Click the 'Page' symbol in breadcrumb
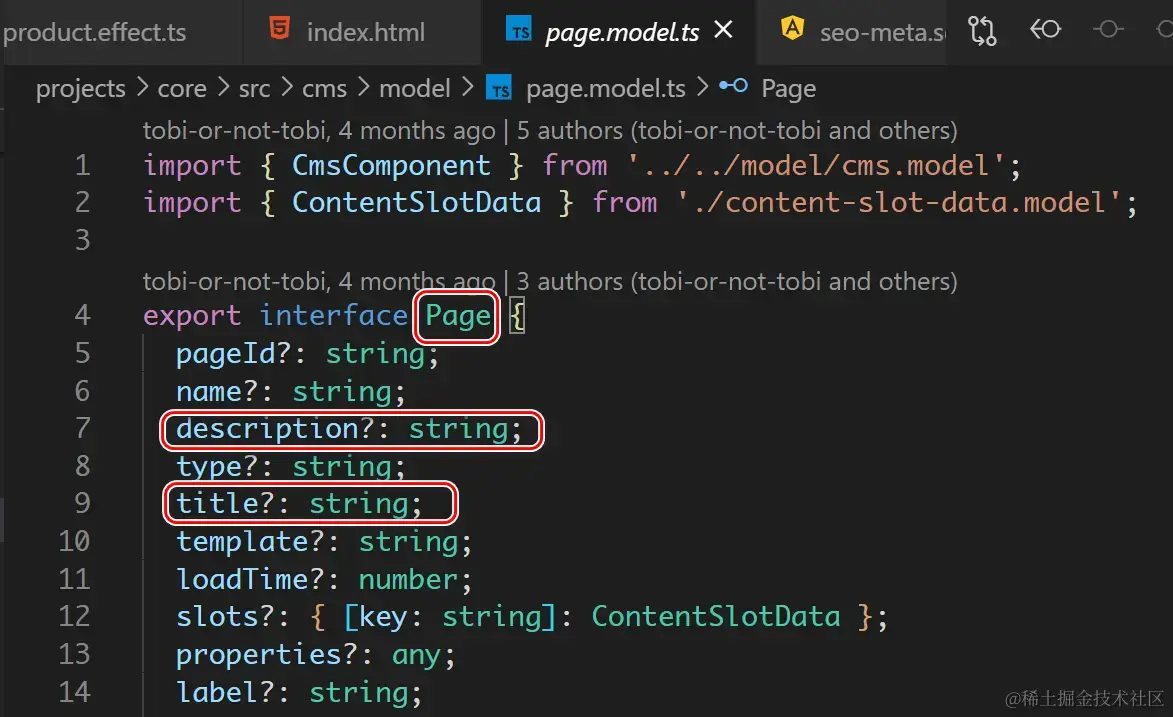Image resolution: width=1173 pixels, height=717 pixels. (788, 89)
